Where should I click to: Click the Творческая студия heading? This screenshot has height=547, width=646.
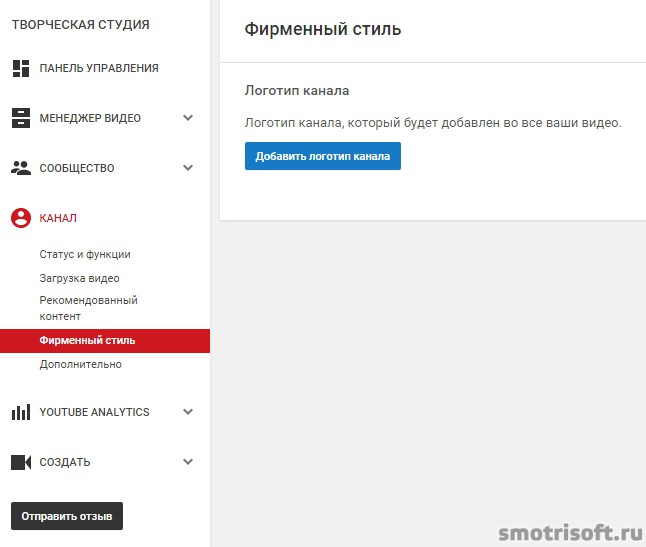(x=81, y=25)
